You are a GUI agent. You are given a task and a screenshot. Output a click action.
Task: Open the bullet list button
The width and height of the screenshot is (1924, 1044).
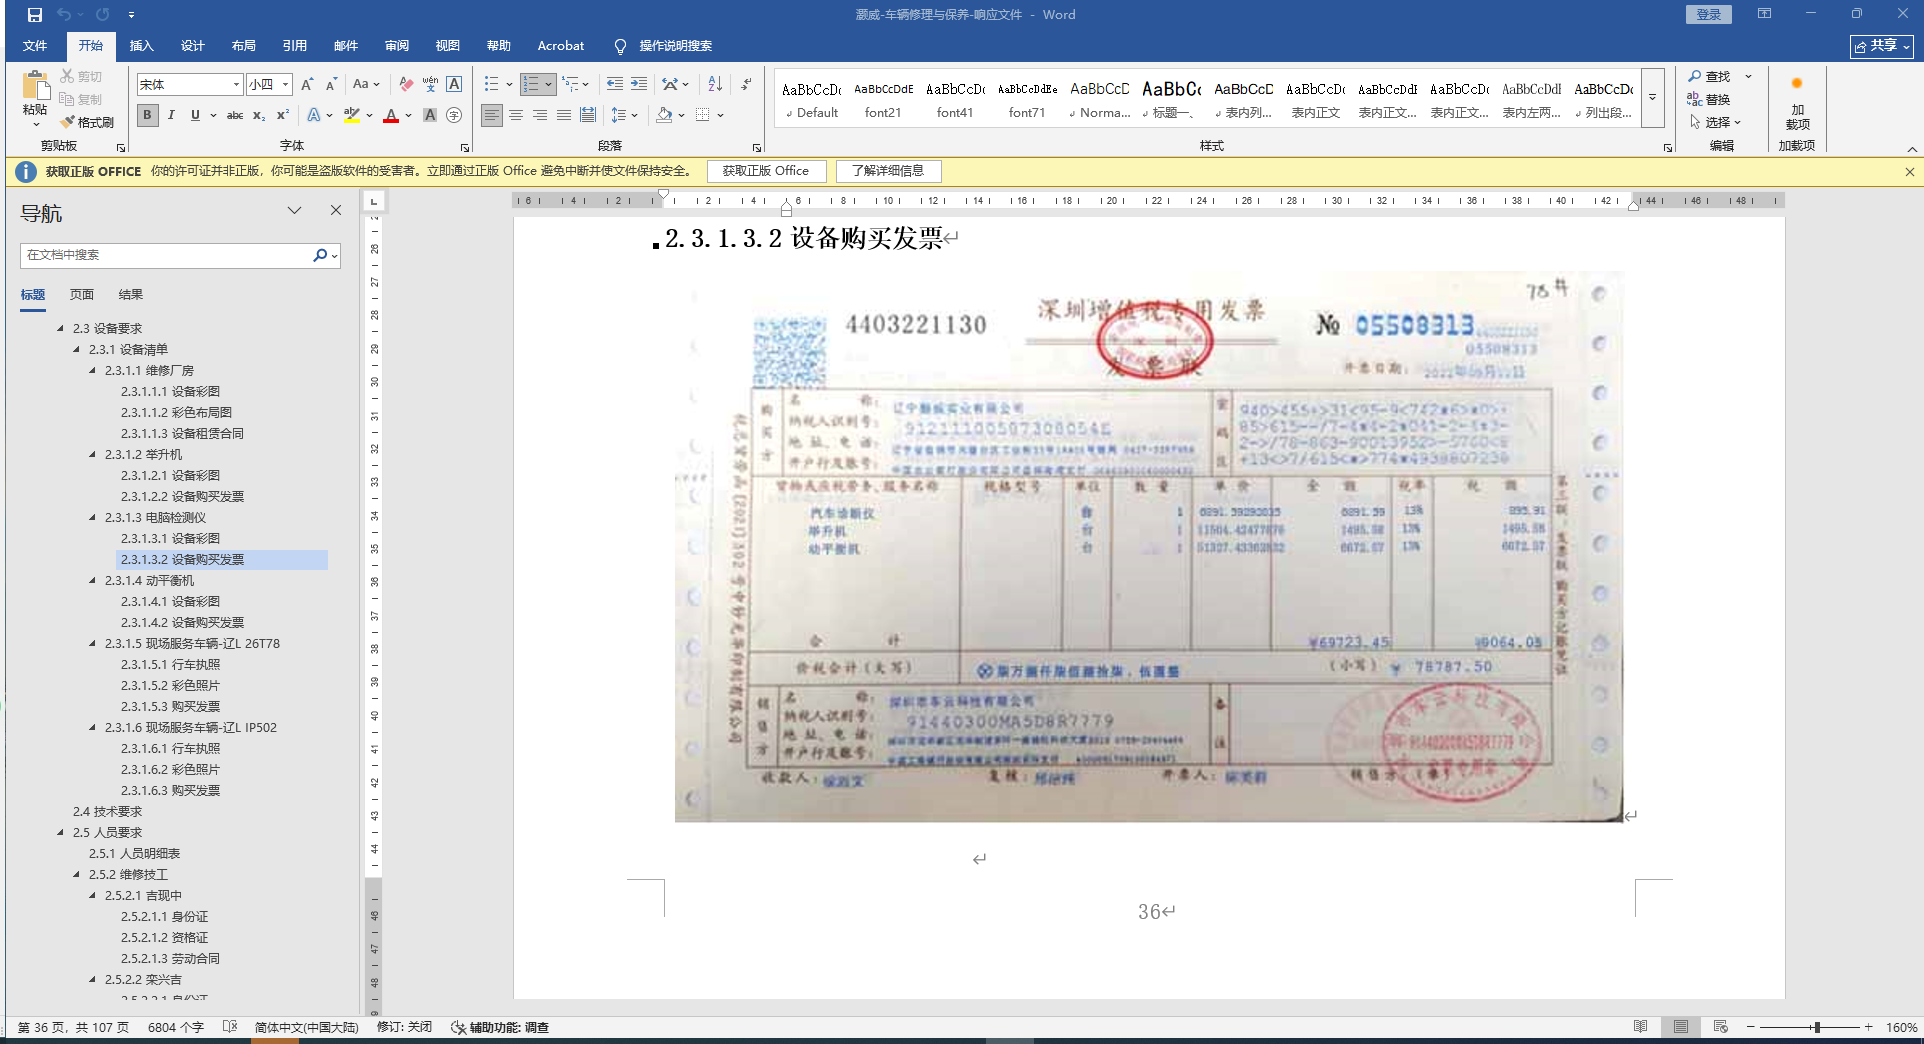click(491, 85)
